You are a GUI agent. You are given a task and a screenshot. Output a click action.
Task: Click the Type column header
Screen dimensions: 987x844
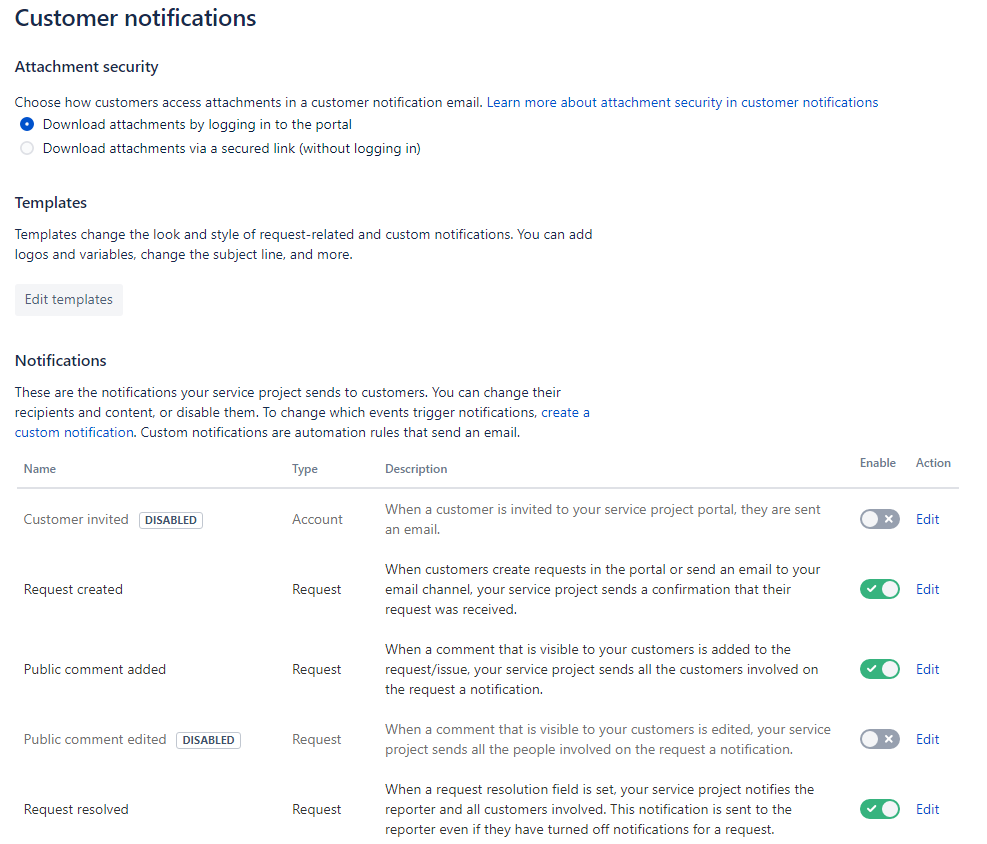coord(305,468)
